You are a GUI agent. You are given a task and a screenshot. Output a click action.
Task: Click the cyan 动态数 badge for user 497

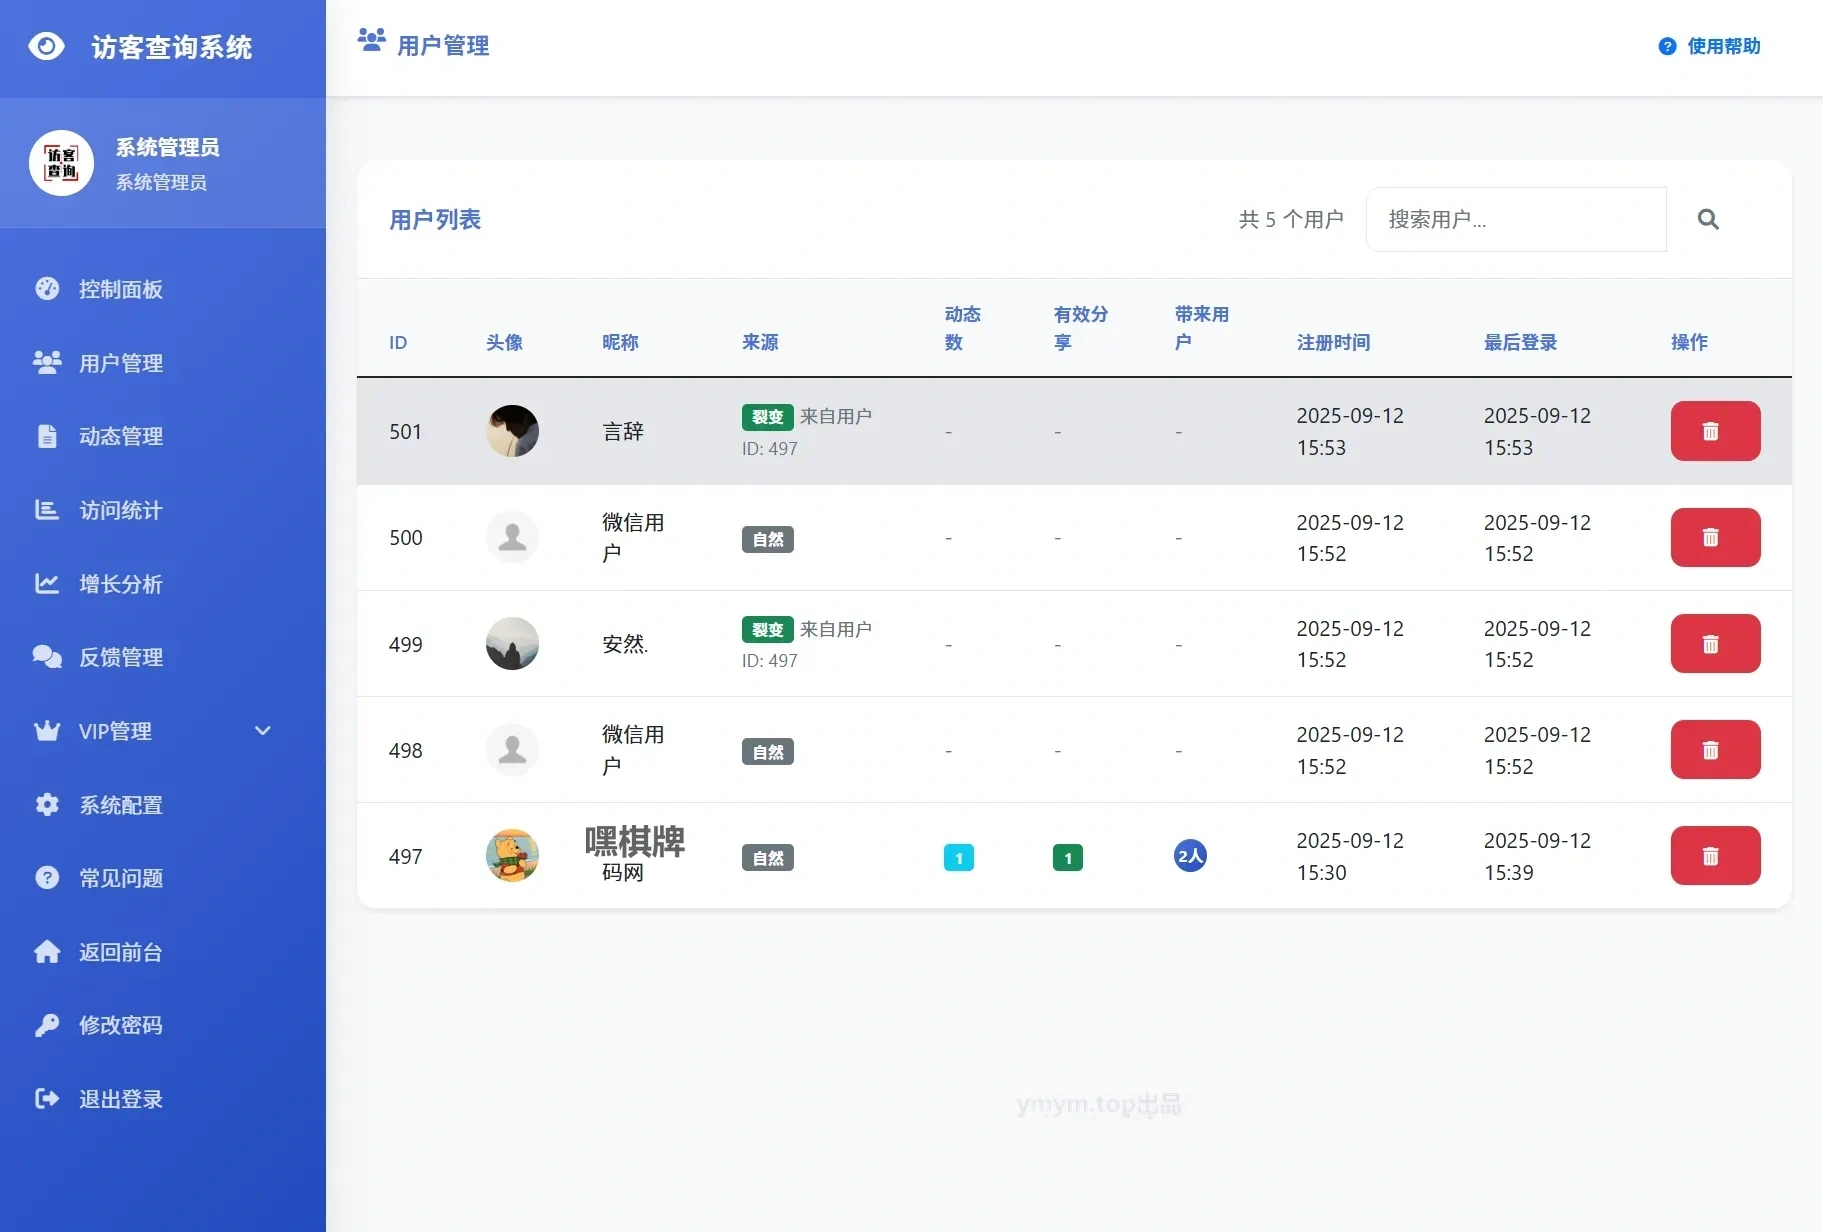coord(958,857)
